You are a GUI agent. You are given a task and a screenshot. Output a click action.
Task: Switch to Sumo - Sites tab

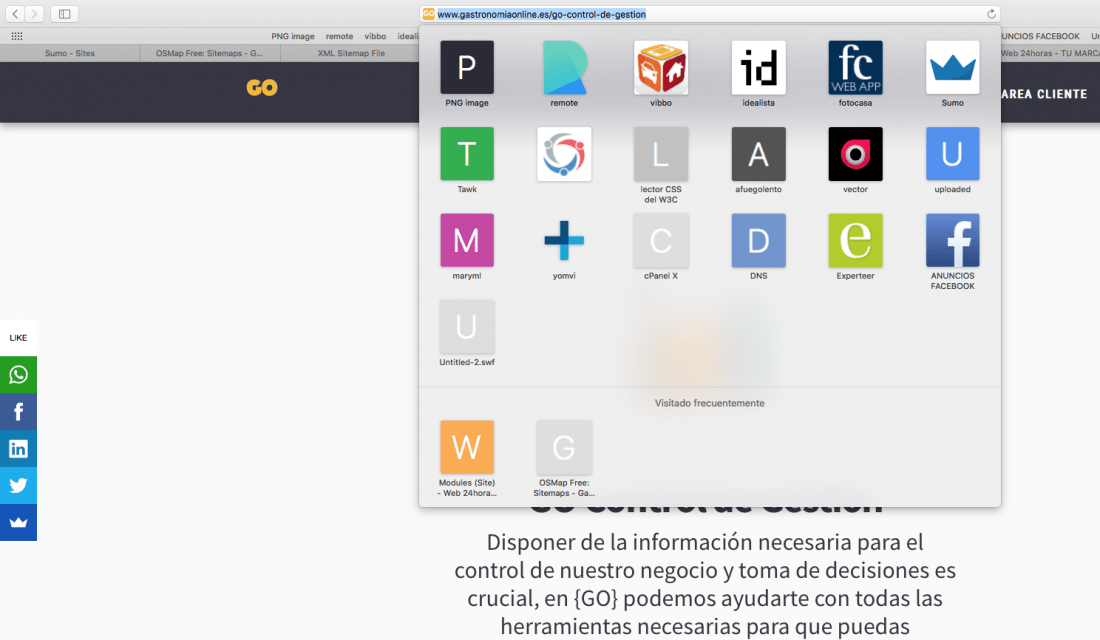[x=69, y=53]
